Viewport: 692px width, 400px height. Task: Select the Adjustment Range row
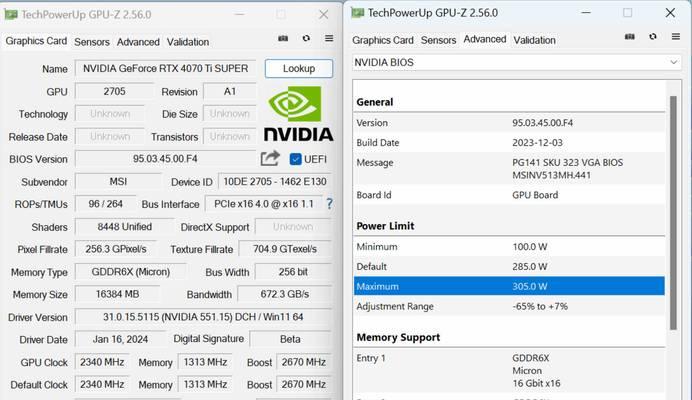coord(509,306)
